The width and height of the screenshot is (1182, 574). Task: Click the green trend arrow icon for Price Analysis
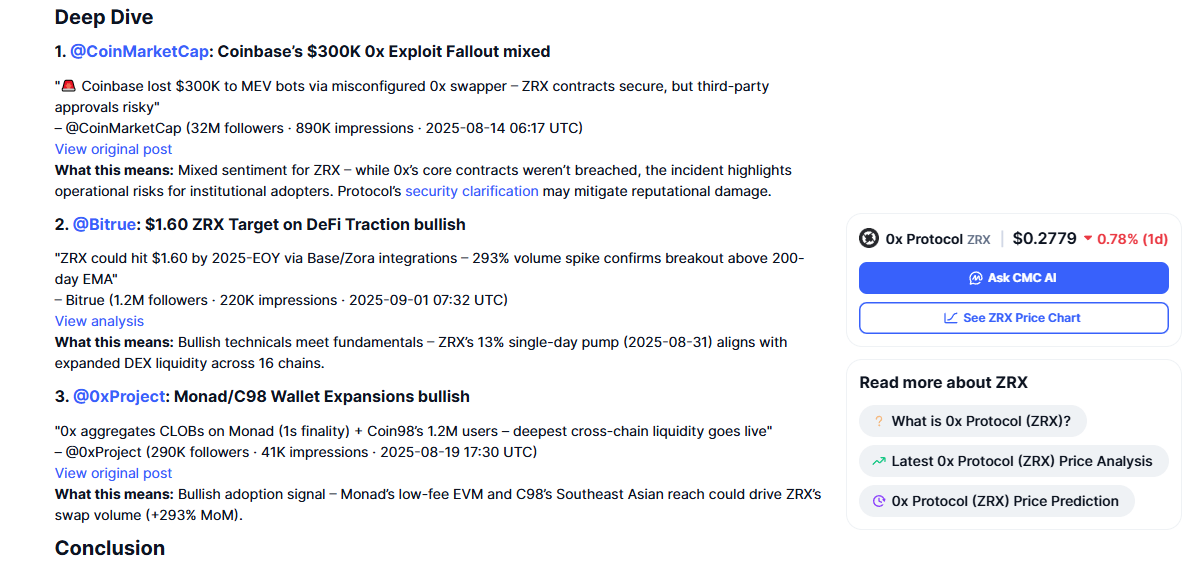[878, 461]
